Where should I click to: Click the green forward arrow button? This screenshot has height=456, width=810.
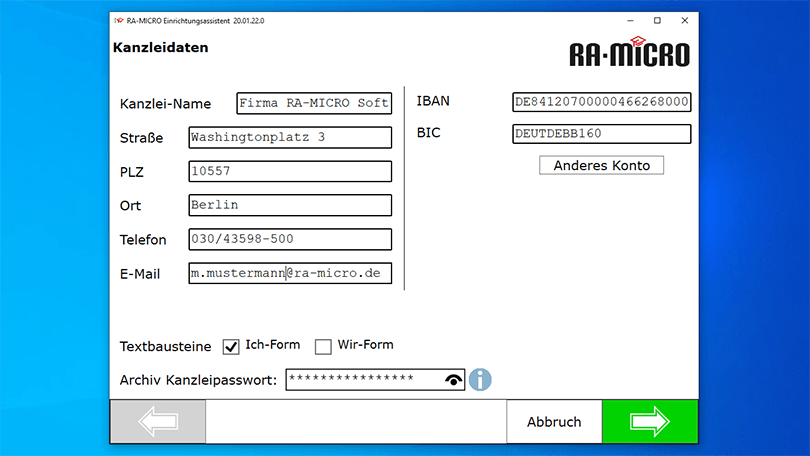click(649, 422)
